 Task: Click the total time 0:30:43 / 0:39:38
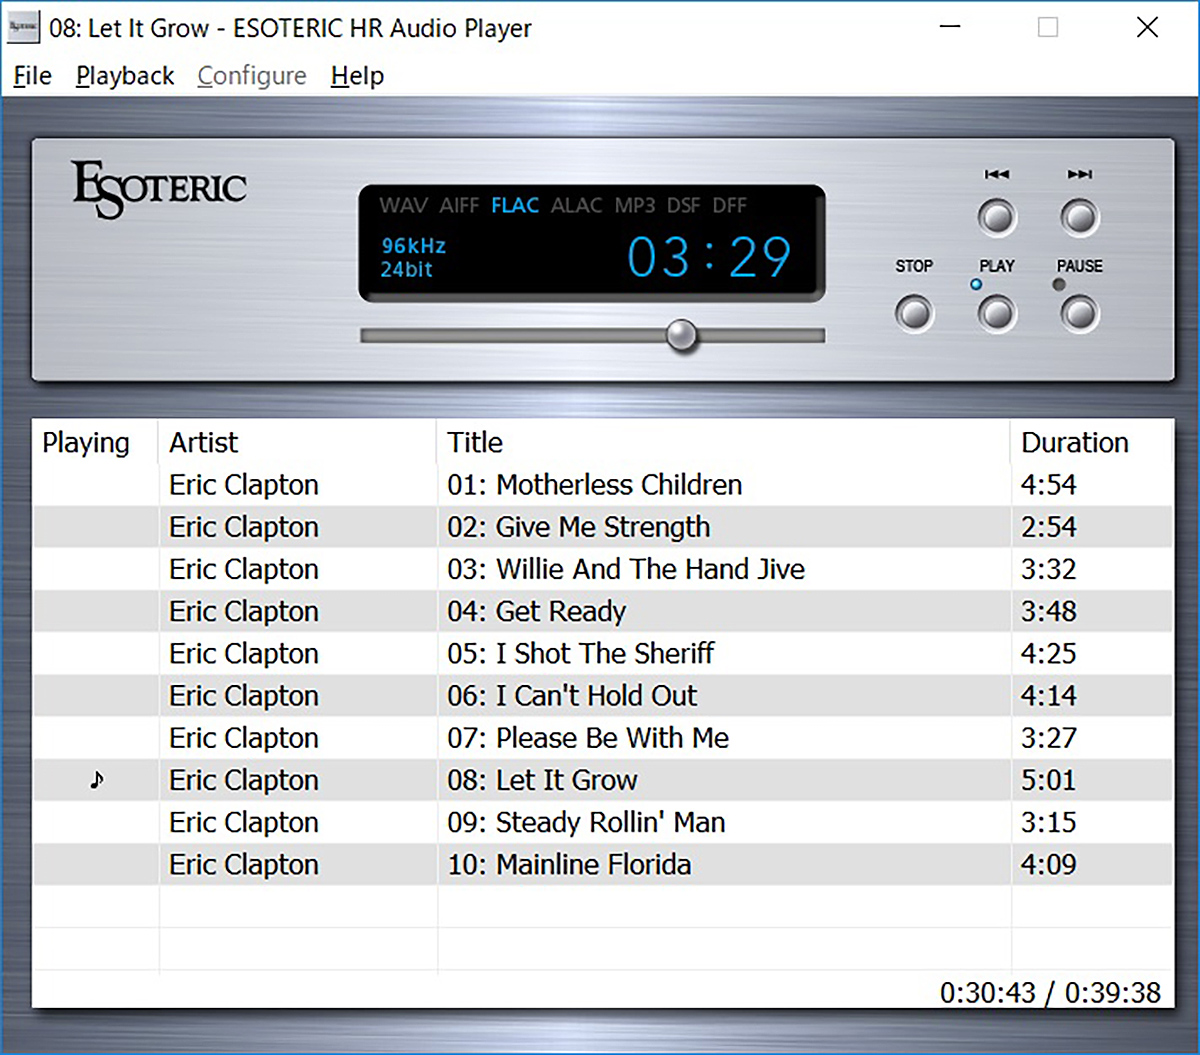(1050, 992)
